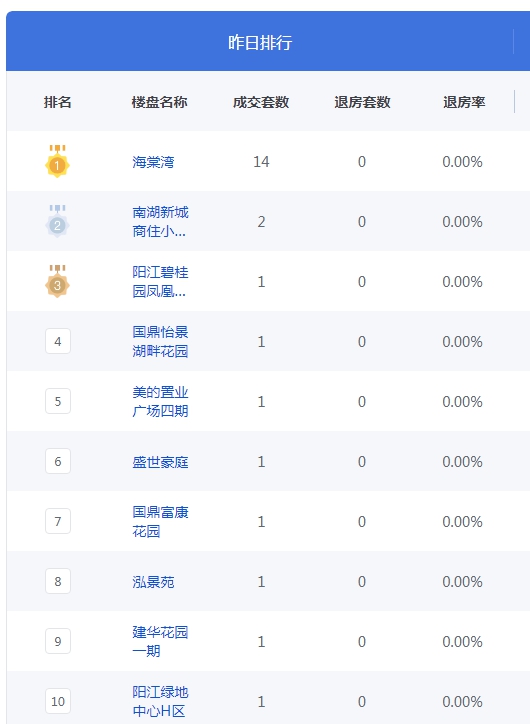Open the 南湖新城商住小... property link
The image size is (530, 724).
click(x=160, y=222)
